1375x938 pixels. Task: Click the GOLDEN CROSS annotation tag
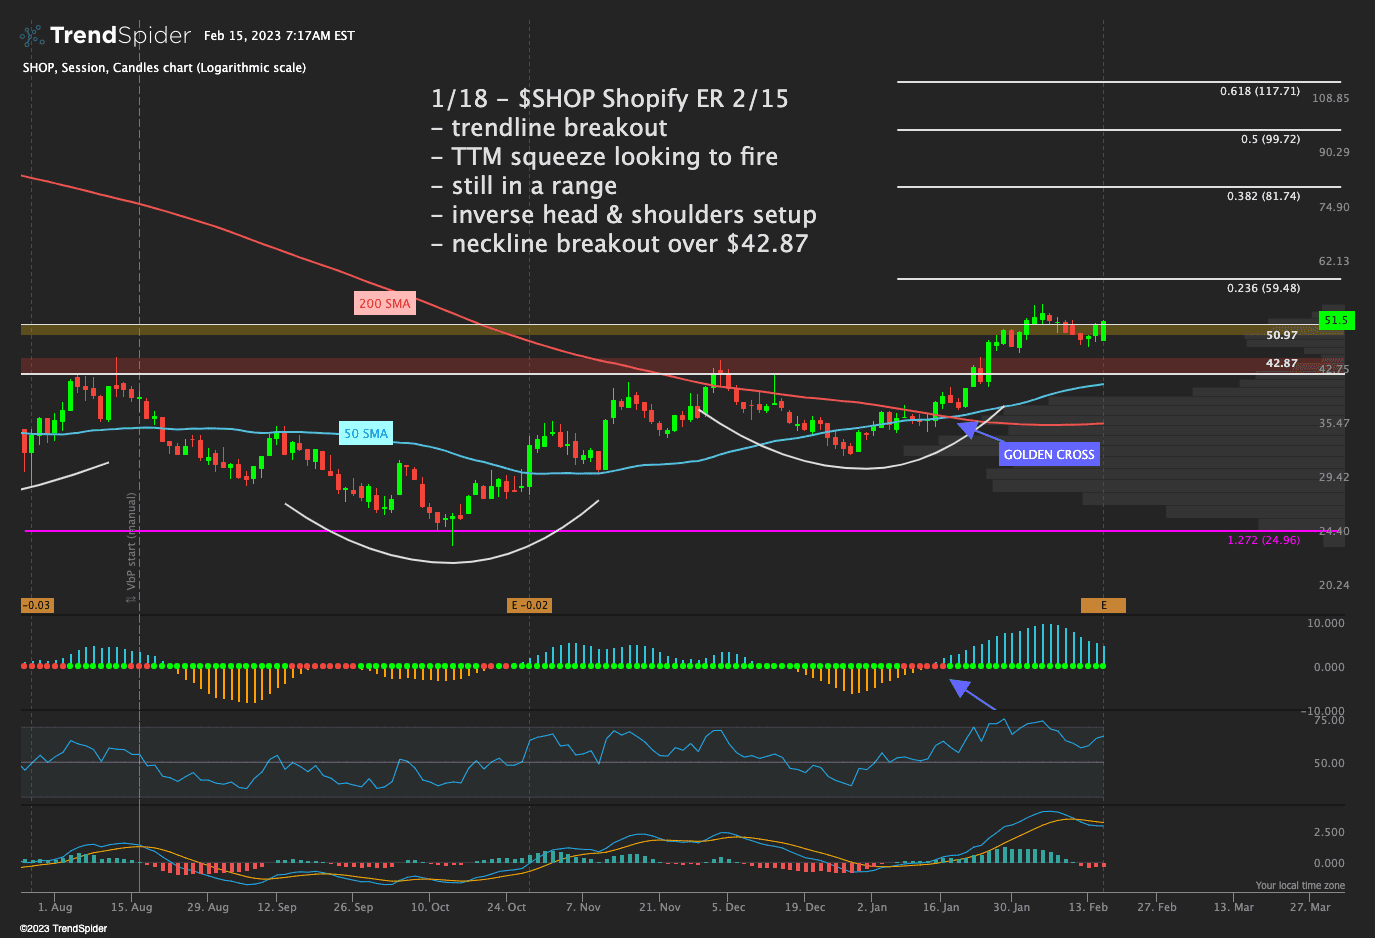[x=1049, y=454]
